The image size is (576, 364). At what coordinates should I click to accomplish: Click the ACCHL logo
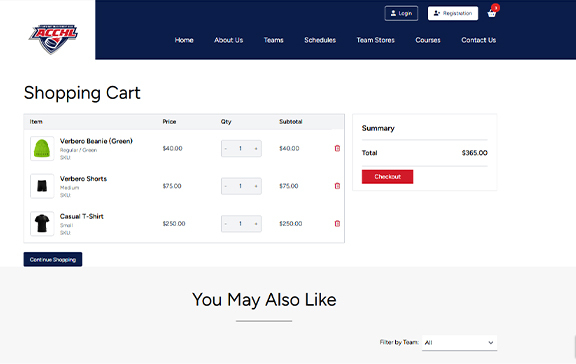[x=53, y=39]
